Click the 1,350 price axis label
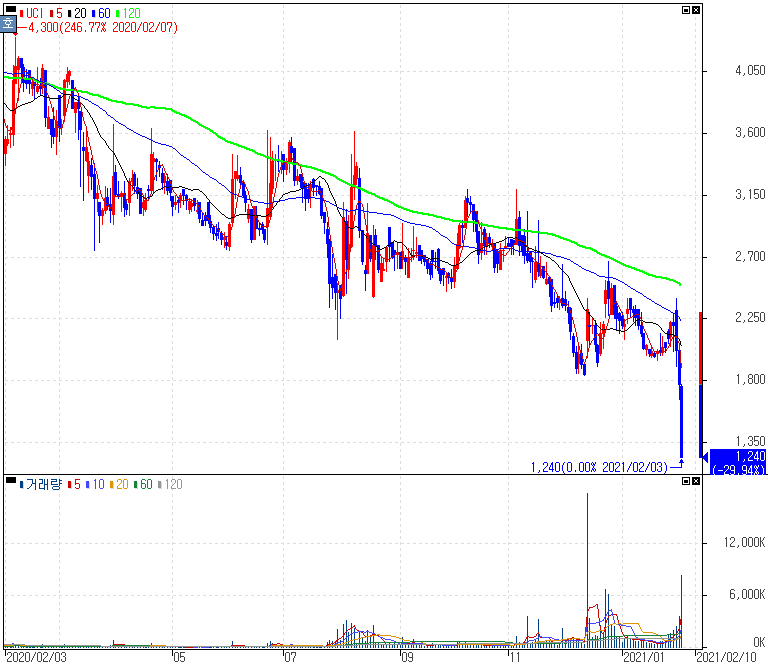Screen dimensions: 768x664 coord(750,441)
